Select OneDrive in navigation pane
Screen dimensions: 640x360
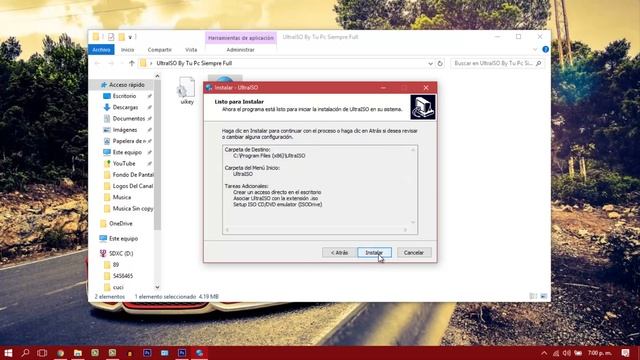click(120, 224)
